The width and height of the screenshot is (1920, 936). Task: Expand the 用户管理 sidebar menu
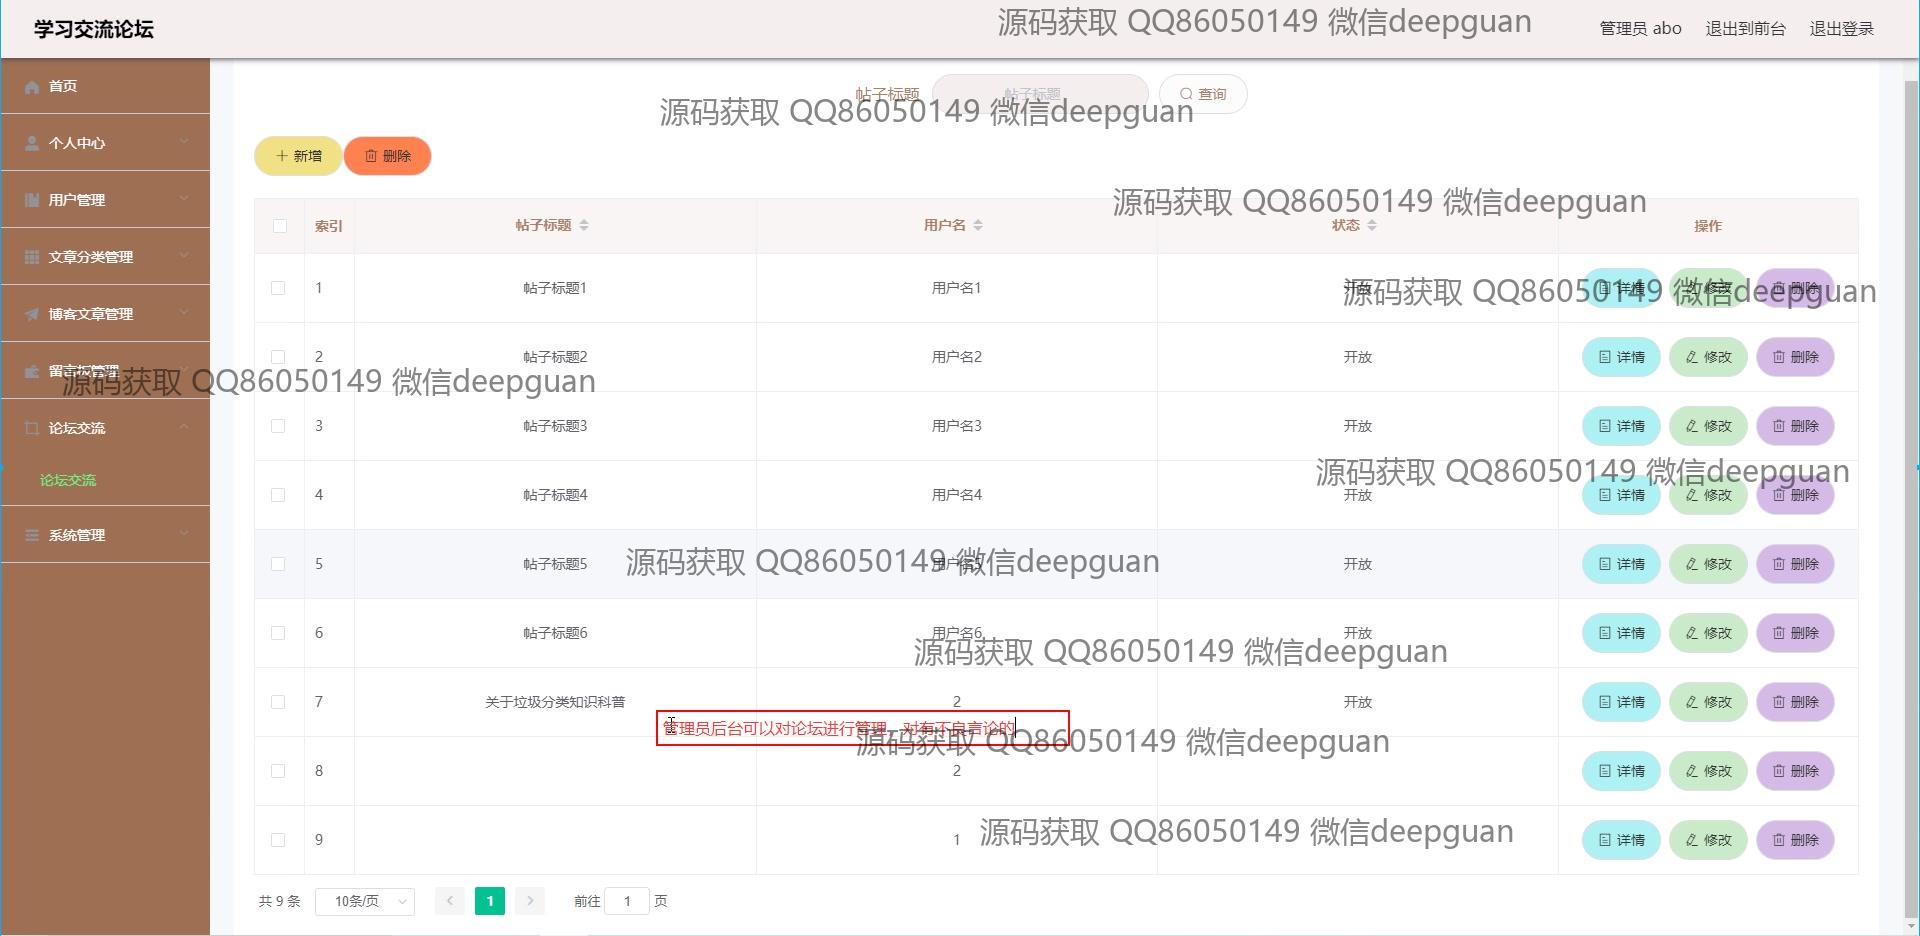(105, 200)
